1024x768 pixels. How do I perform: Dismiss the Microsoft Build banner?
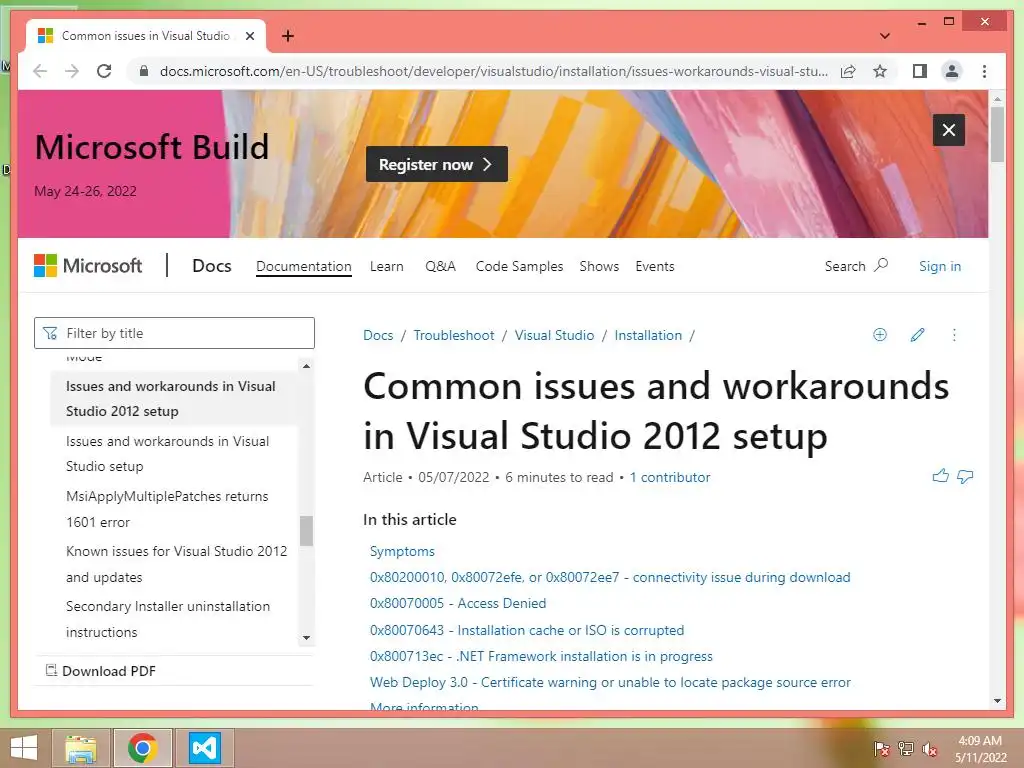(x=948, y=130)
